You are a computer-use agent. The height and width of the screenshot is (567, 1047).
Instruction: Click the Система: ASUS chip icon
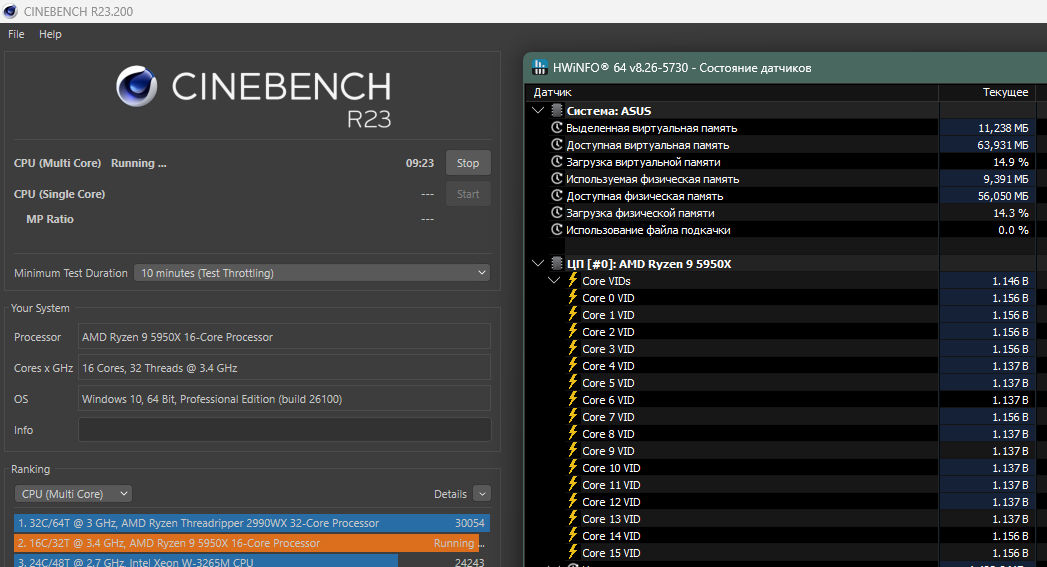(557, 111)
